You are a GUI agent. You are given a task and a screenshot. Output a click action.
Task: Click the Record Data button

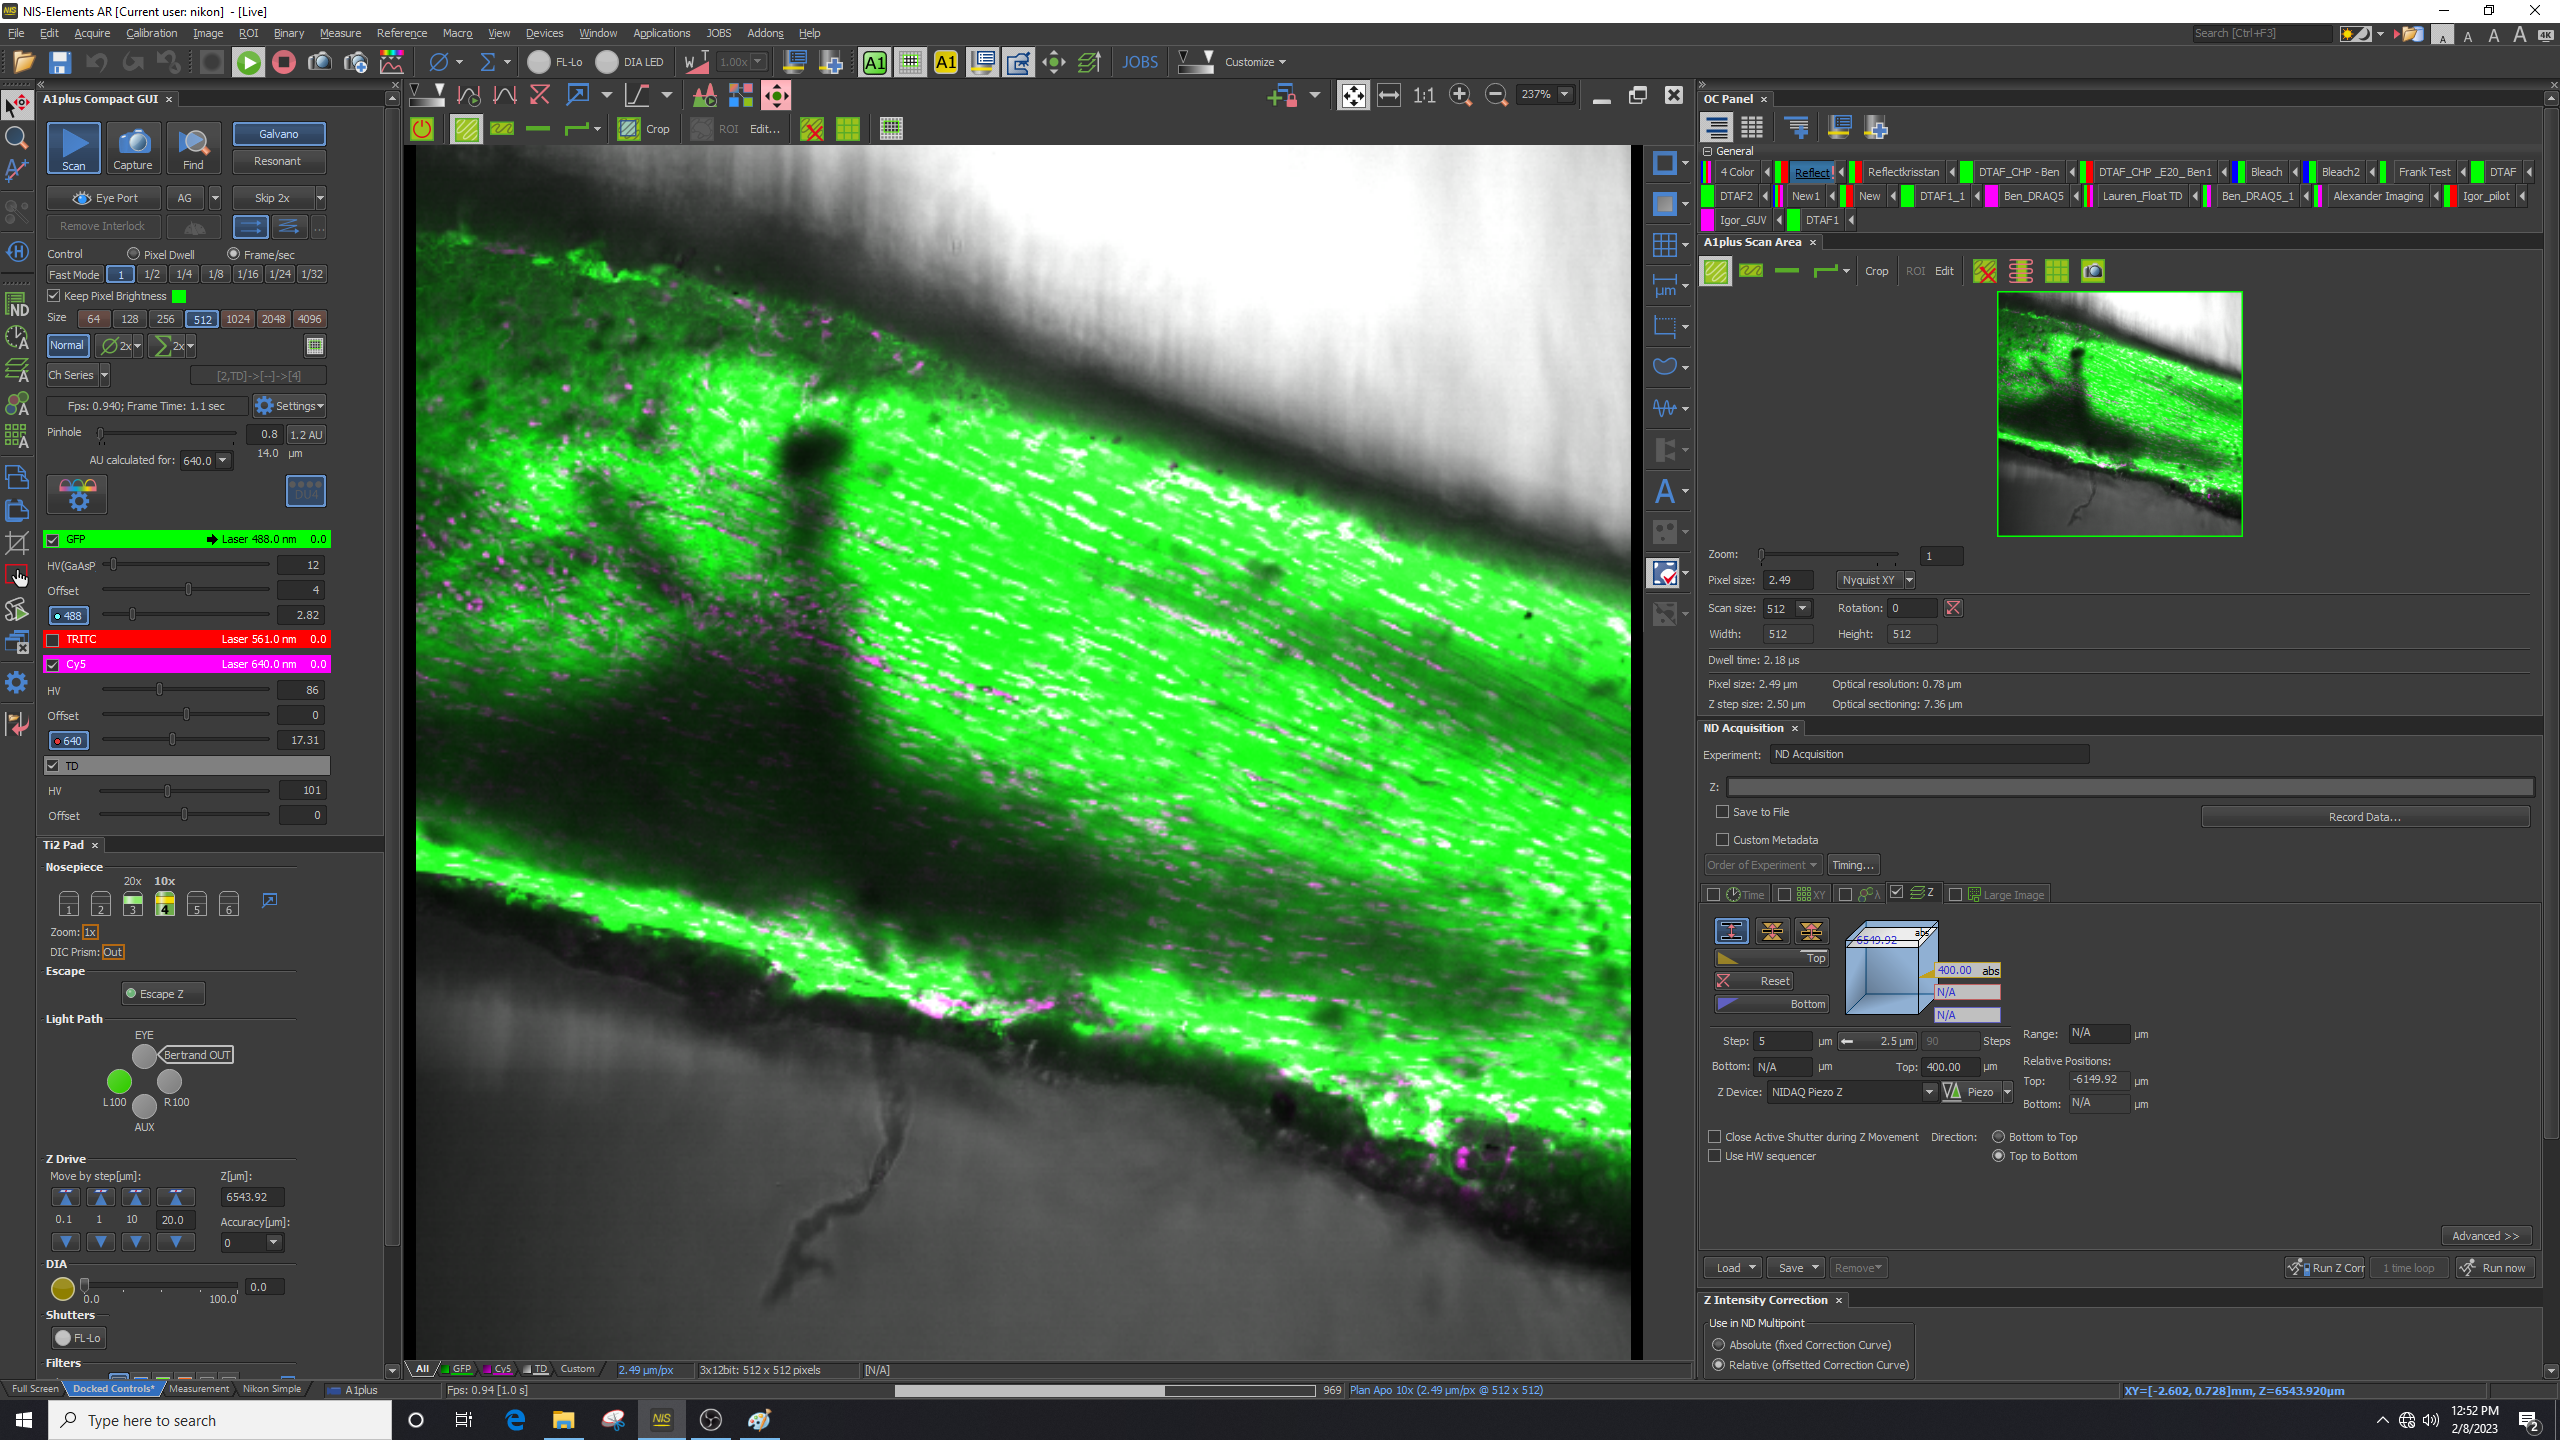(x=2364, y=817)
